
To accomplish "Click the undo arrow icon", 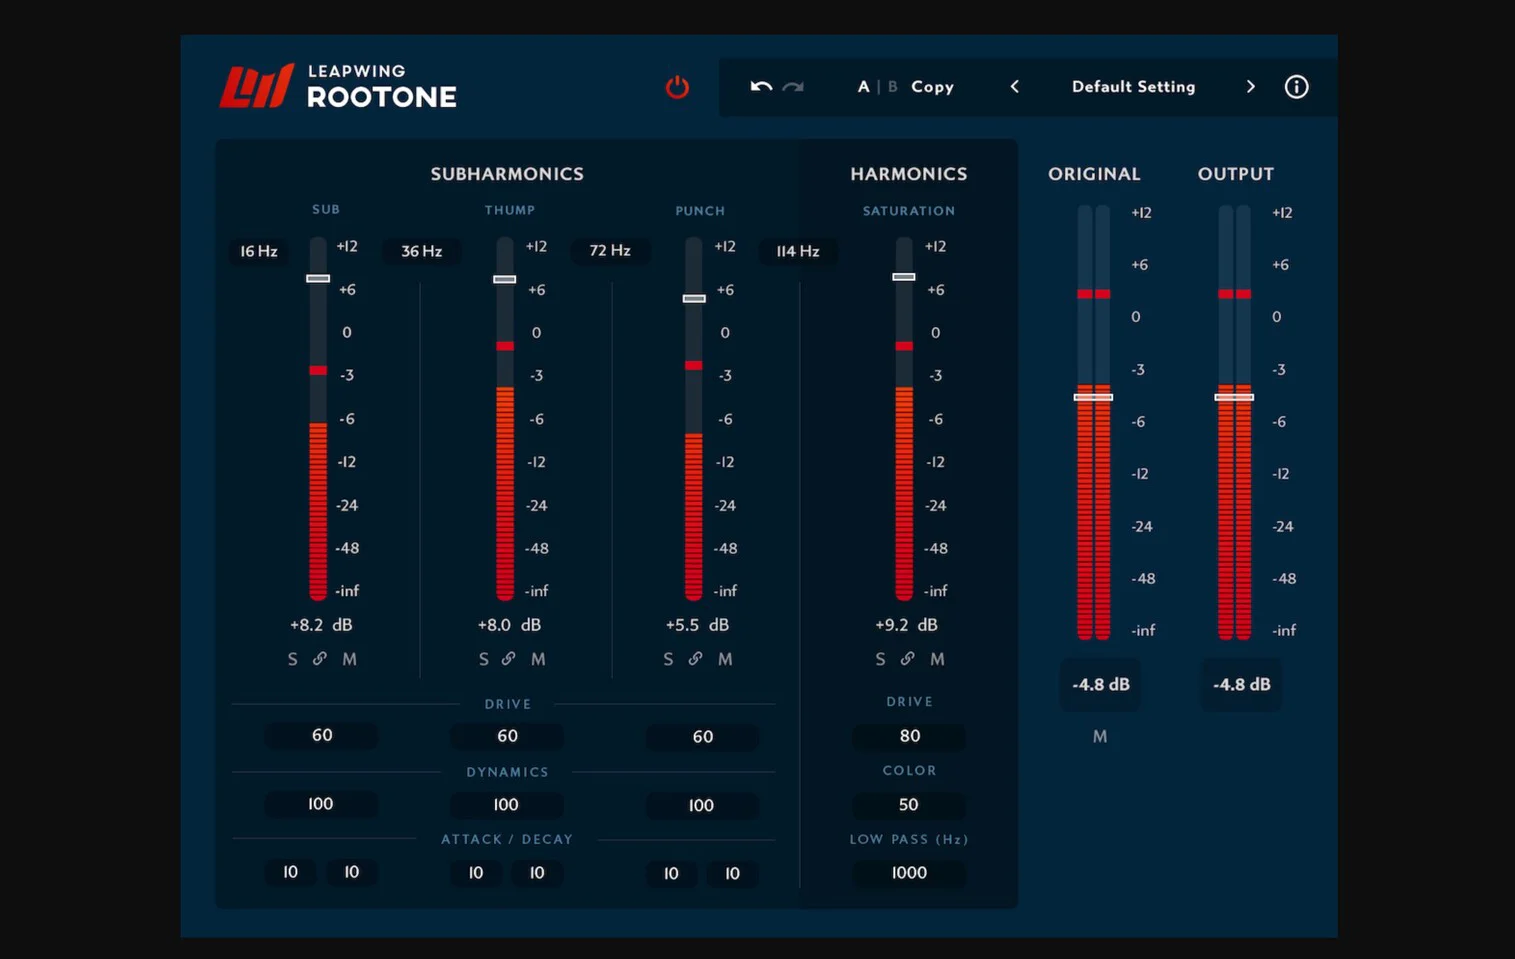I will pyautogui.click(x=761, y=87).
